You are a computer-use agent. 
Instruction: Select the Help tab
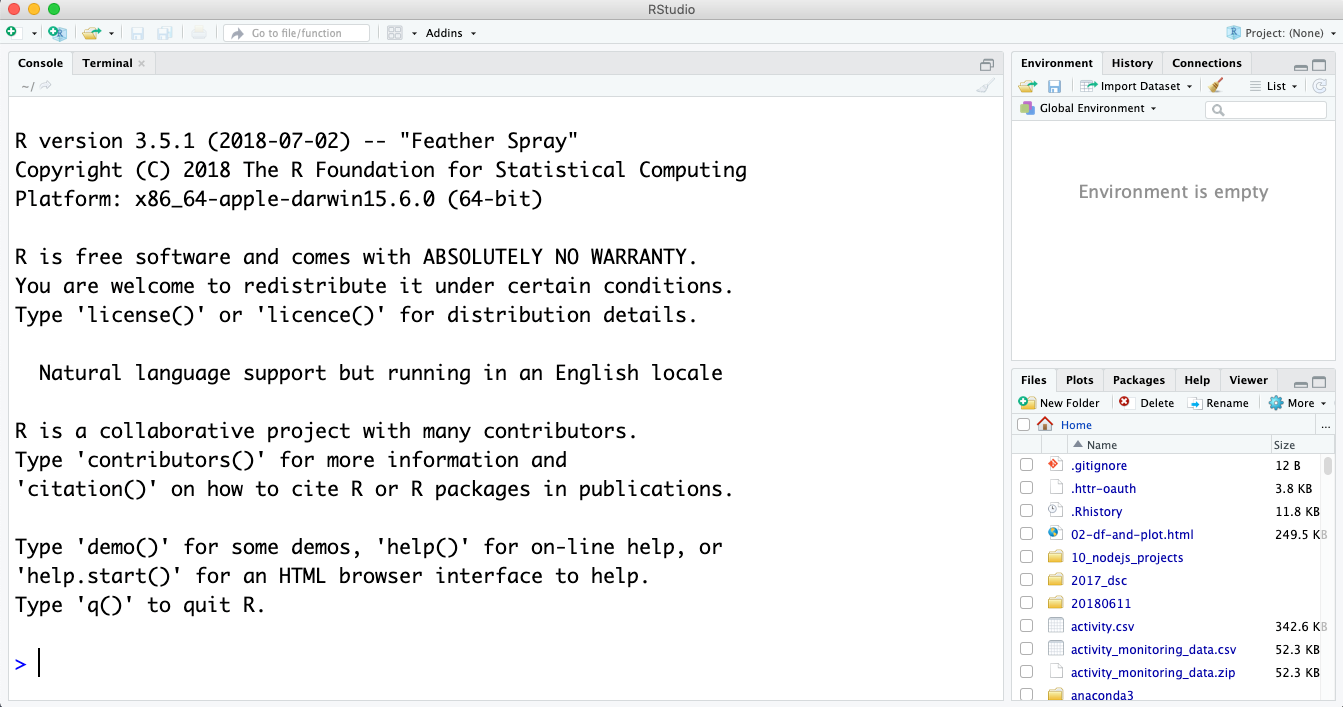click(1197, 380)
